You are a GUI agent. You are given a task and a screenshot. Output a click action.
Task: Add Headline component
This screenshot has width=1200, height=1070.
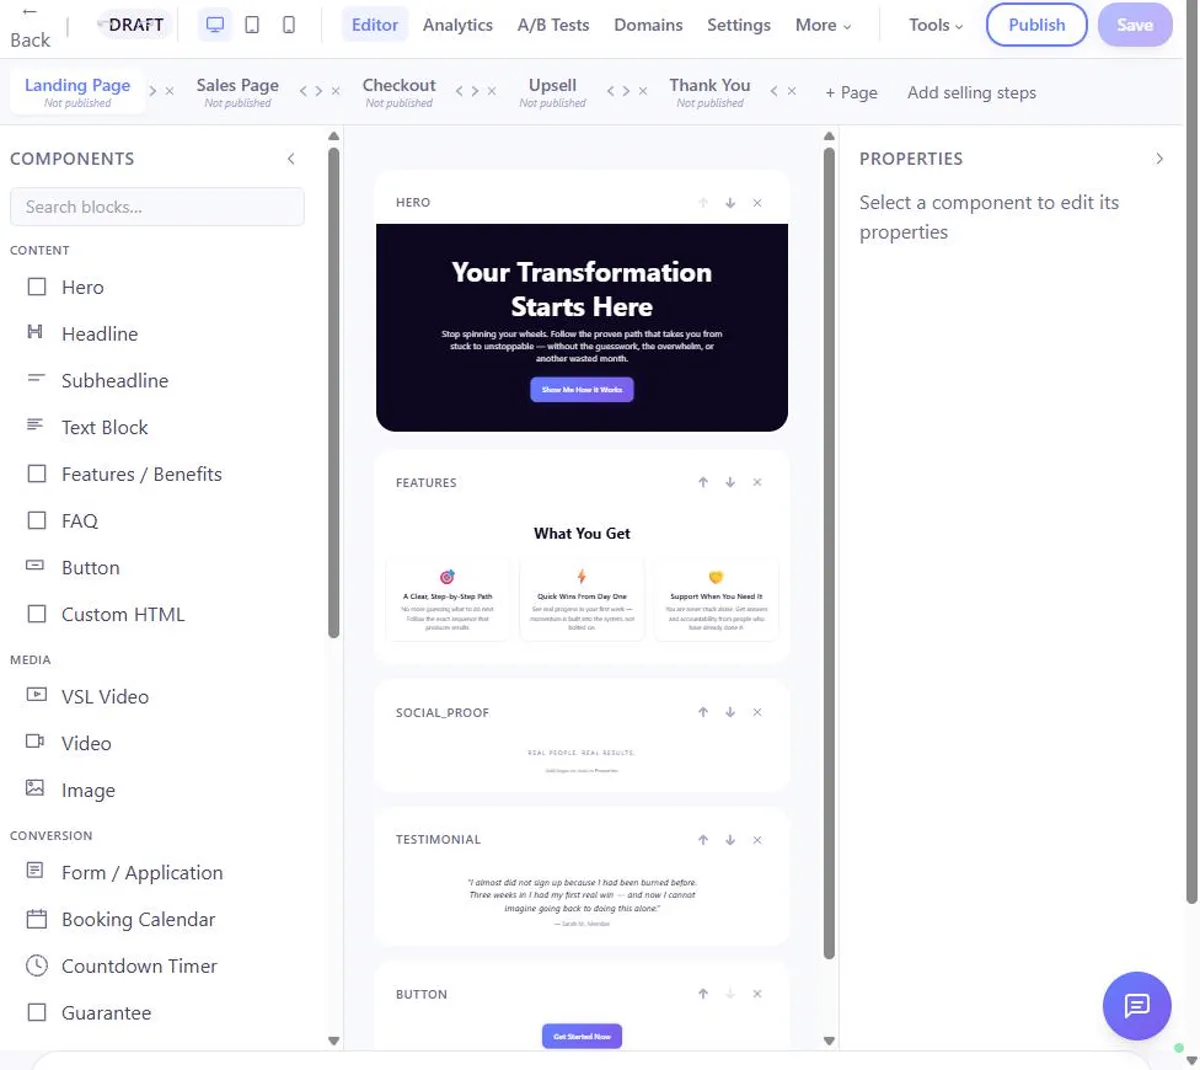coord(157,334)
